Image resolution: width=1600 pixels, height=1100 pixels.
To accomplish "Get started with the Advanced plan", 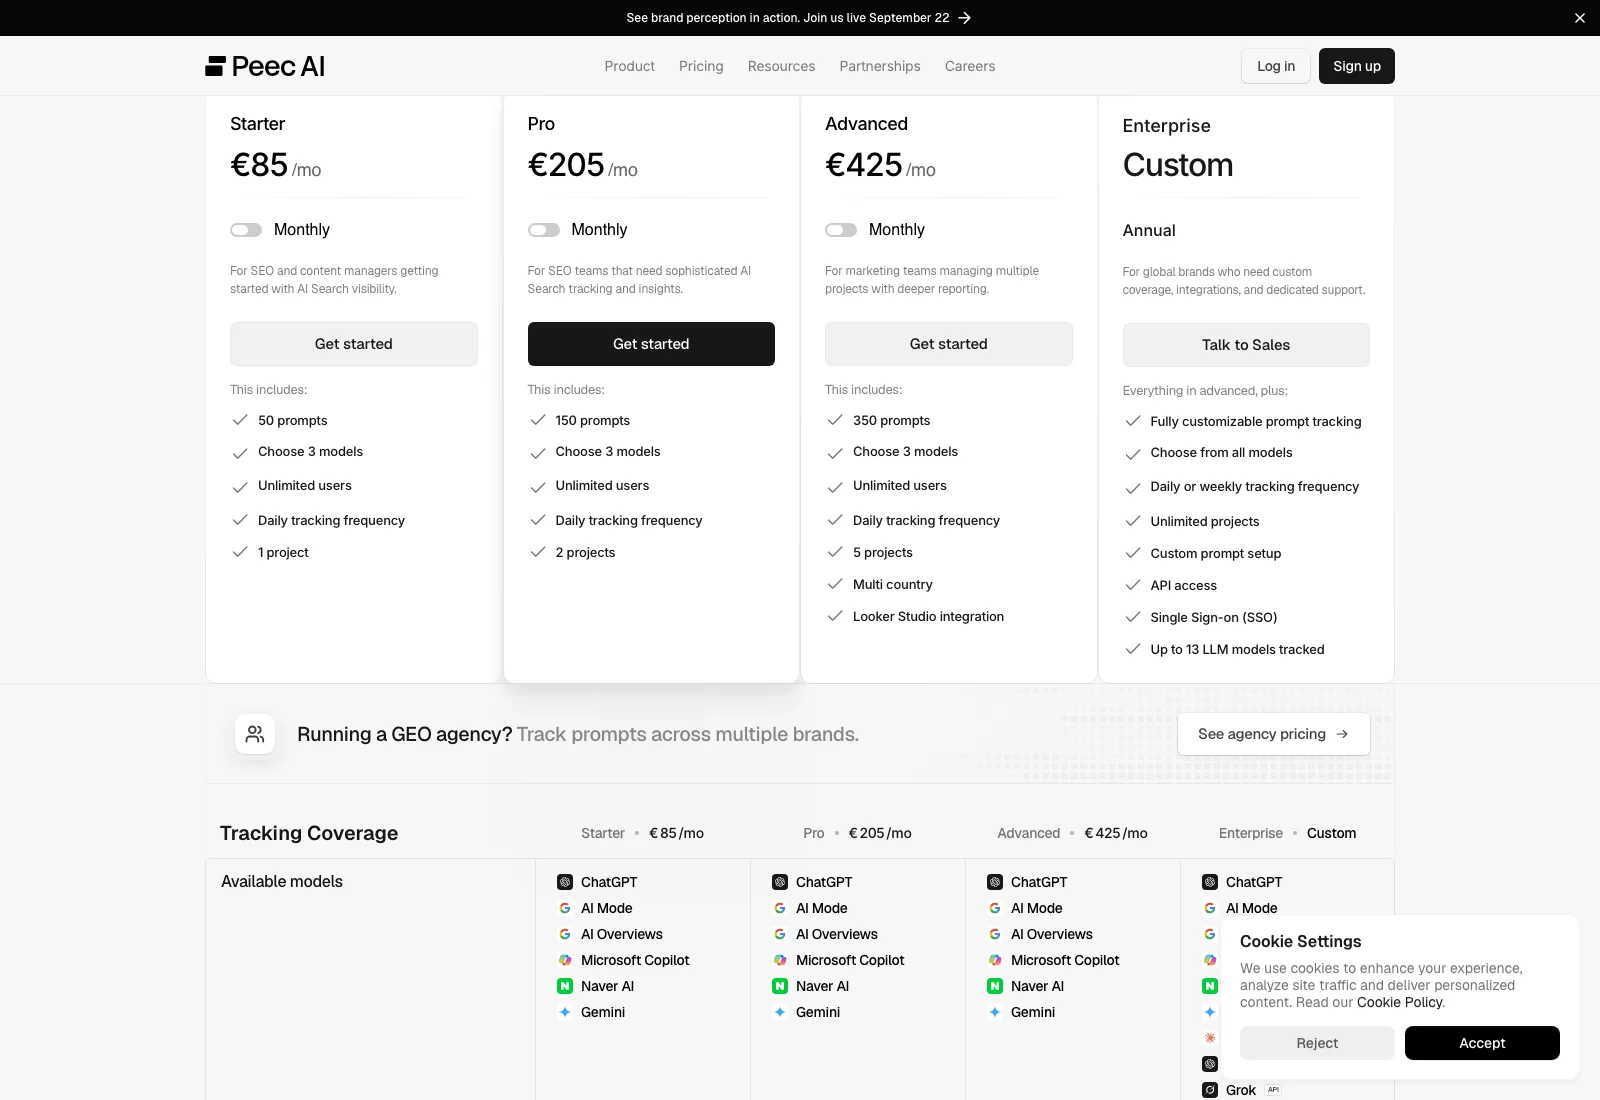I will click(x=949, y=344).
